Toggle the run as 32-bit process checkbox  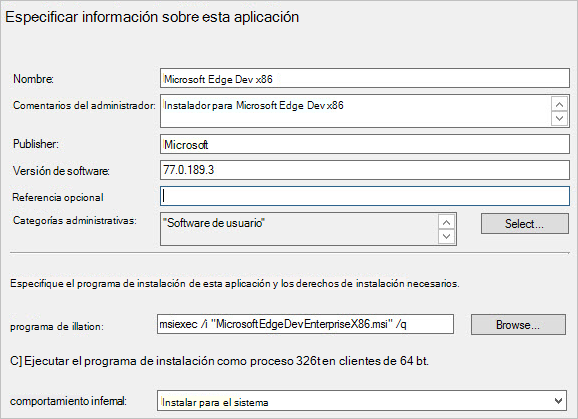coord(16,361)
